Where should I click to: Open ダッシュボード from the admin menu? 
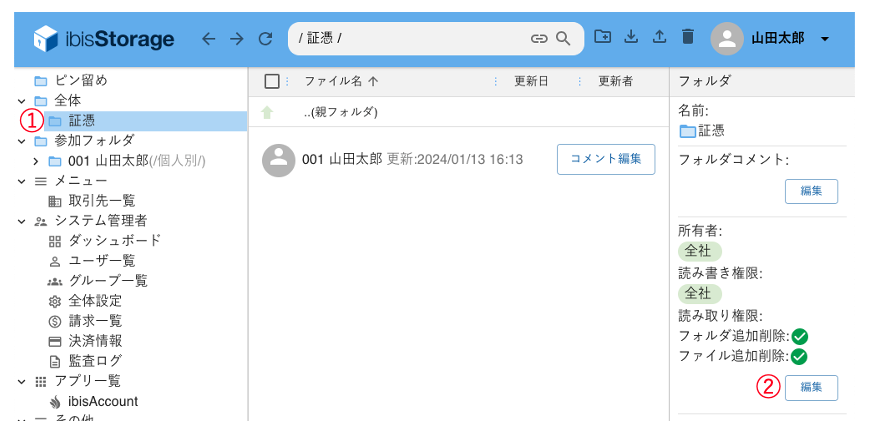tap(114, 241)
